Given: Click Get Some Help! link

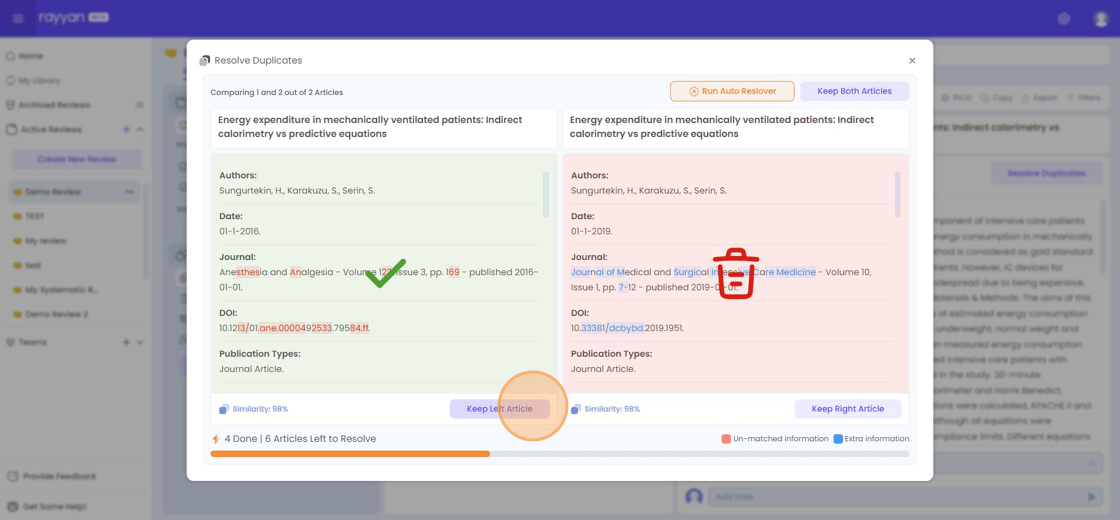Looking at the screenshot, I should (54, 506).
